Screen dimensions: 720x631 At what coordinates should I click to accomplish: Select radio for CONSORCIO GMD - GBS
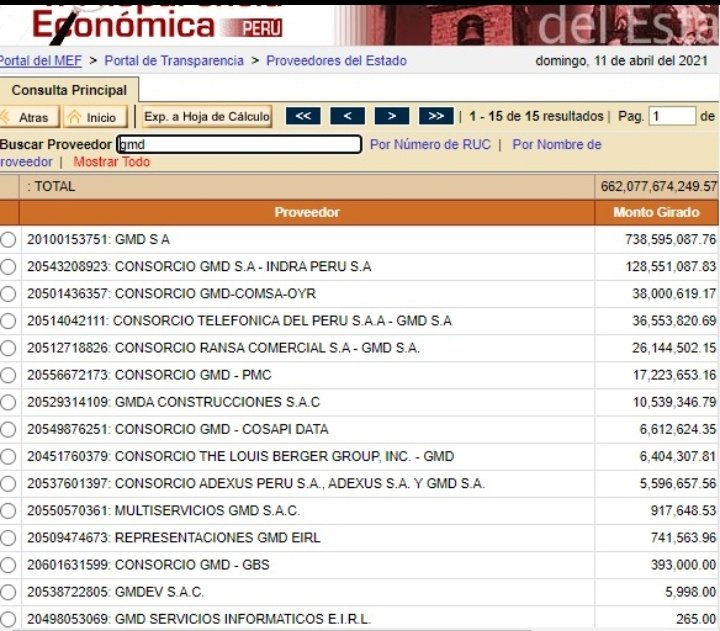(8, 565)
